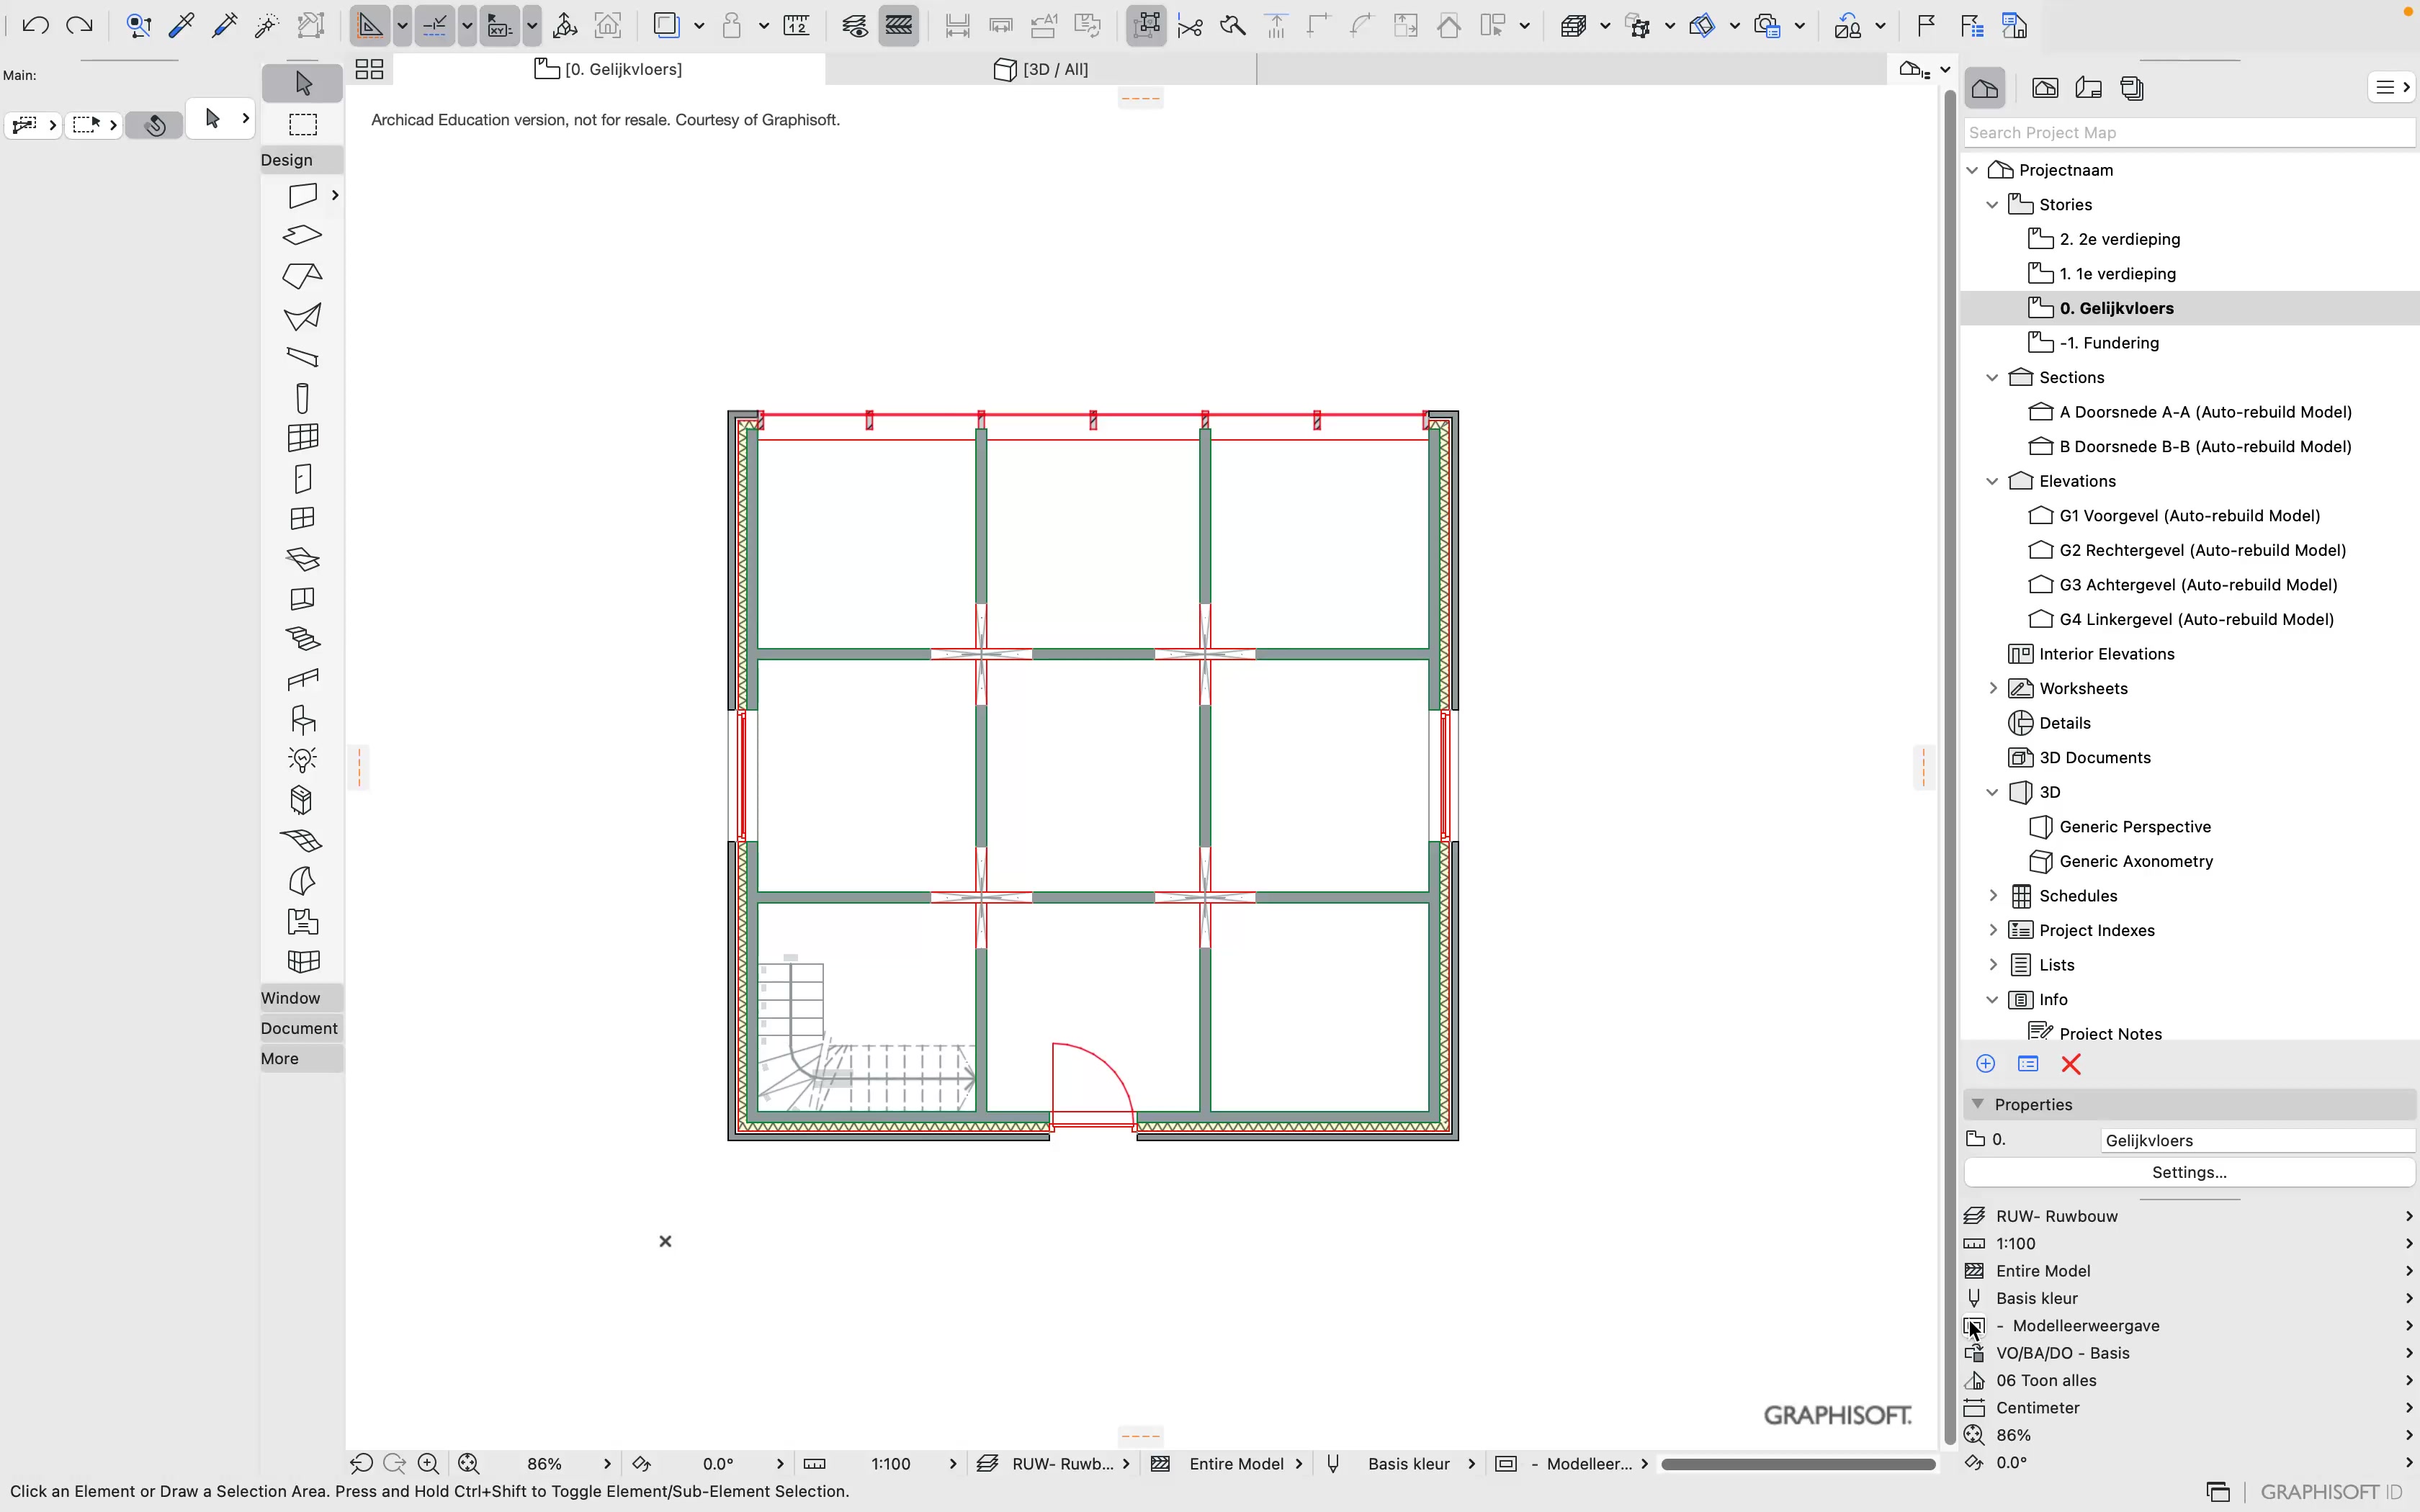Add a new viewpoint with the plus button
Image resolution: width=2420 pixels, height=1512 pixels.
click(x=1987, y=1064)
